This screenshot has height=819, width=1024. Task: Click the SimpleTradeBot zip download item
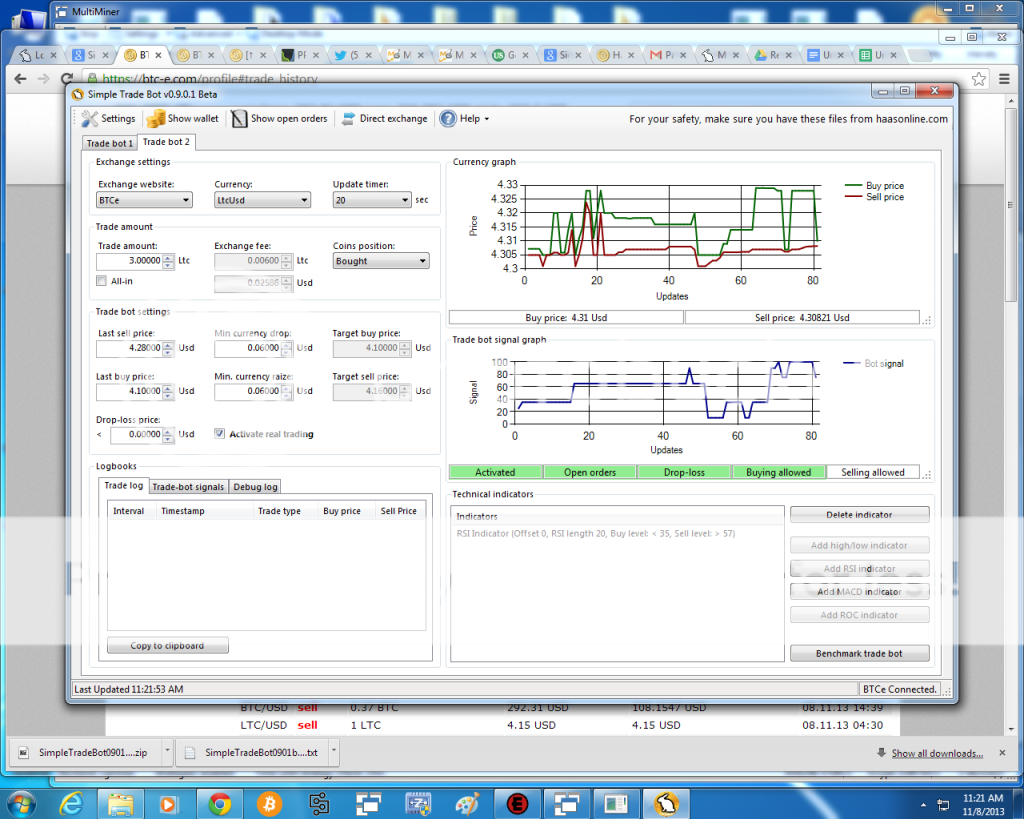pos(86,752)
